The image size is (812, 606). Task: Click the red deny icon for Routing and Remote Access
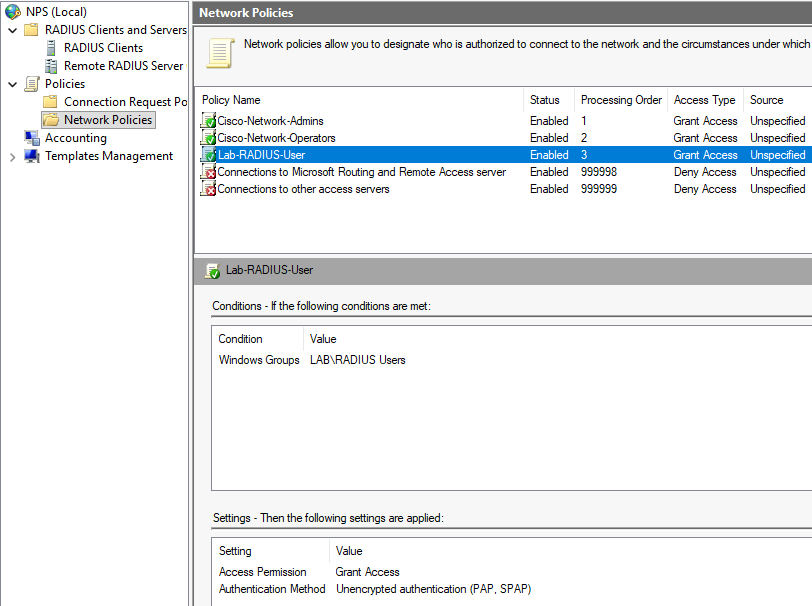click(x=208, y=172)
